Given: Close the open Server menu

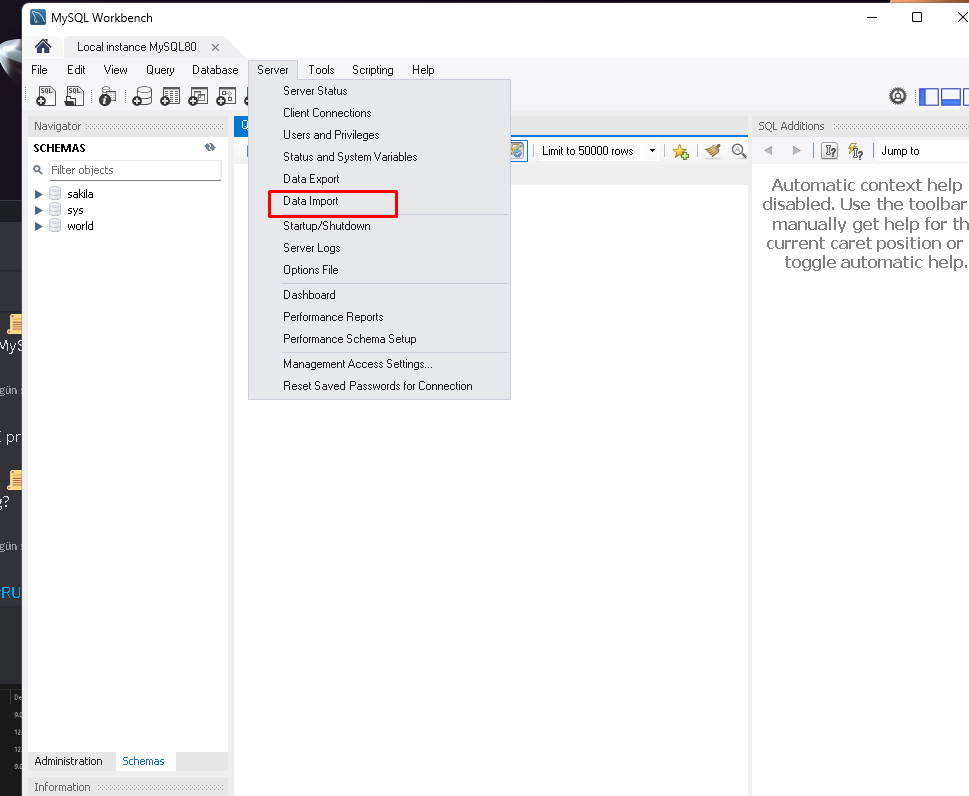Looking at the screenshot, I should point(273,70).
